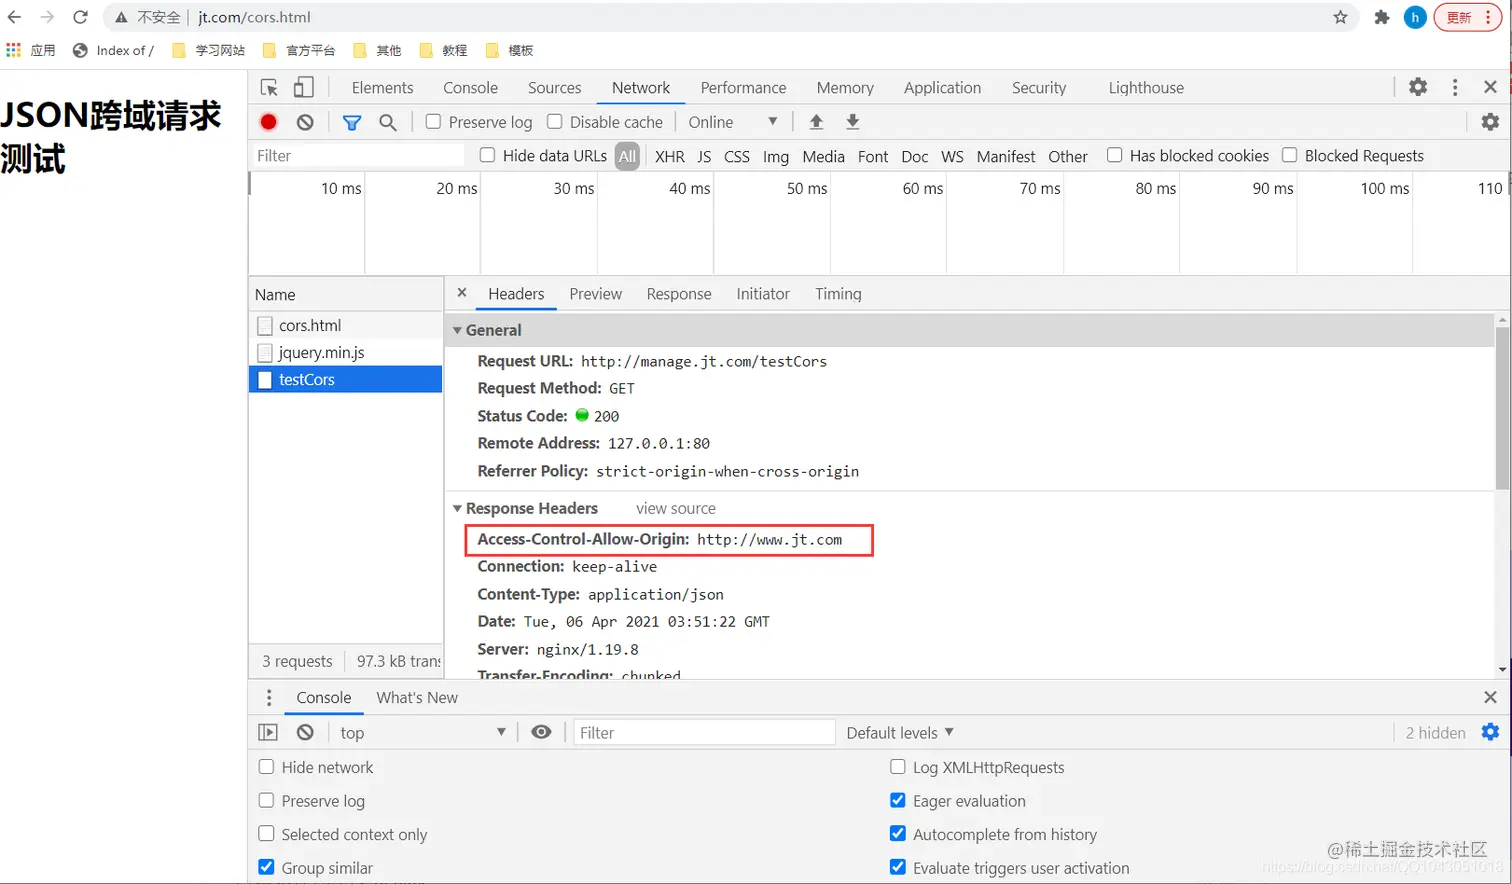Uncheck Eager evaluation
The image size is (1512, 884).
coord(898,800)
